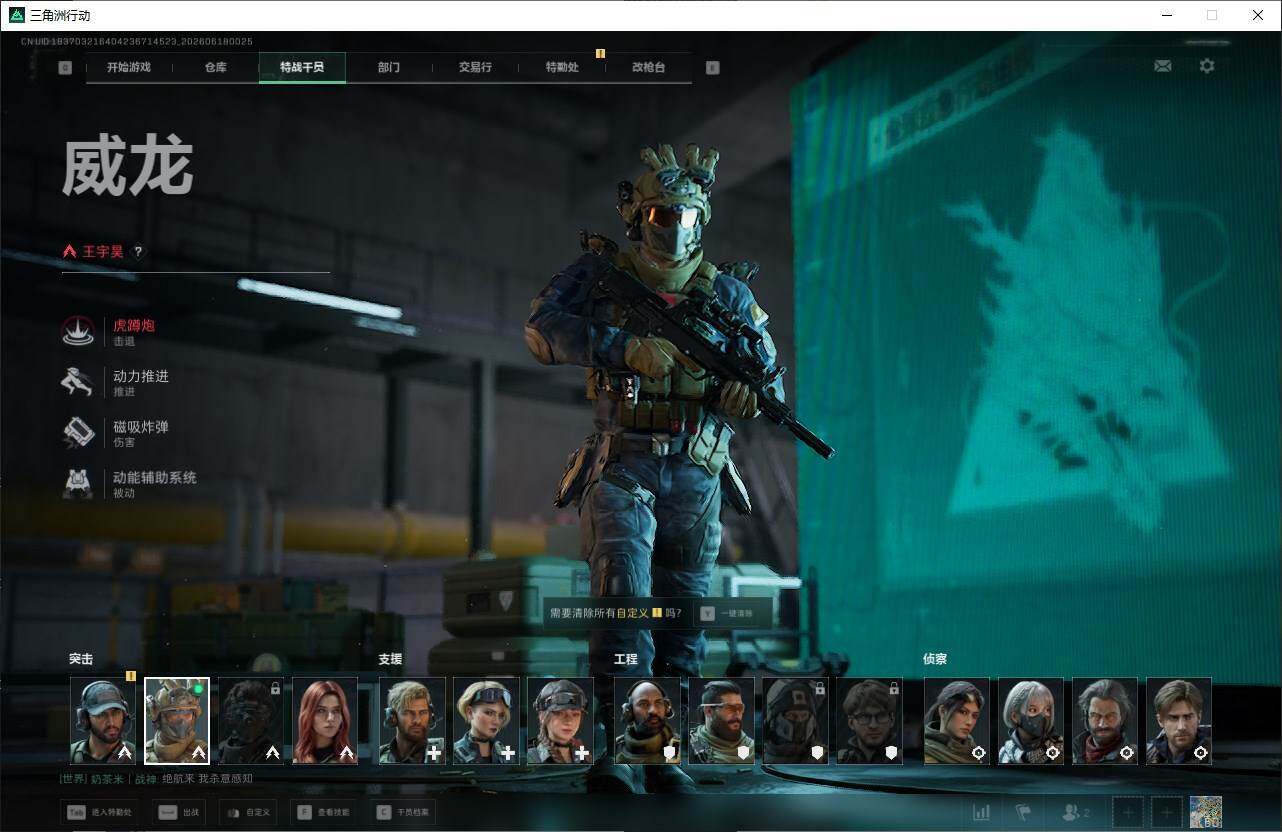Open the mail inbox envelope icon
This screenshot has height=832, width=1282.
pyautogui.click(x=1162, y=66)
